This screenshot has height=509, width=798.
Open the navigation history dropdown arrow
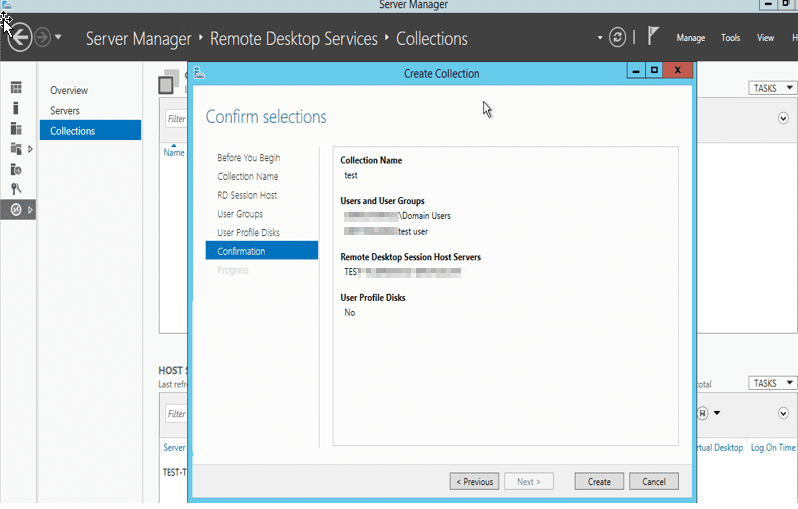click(58, 38)
